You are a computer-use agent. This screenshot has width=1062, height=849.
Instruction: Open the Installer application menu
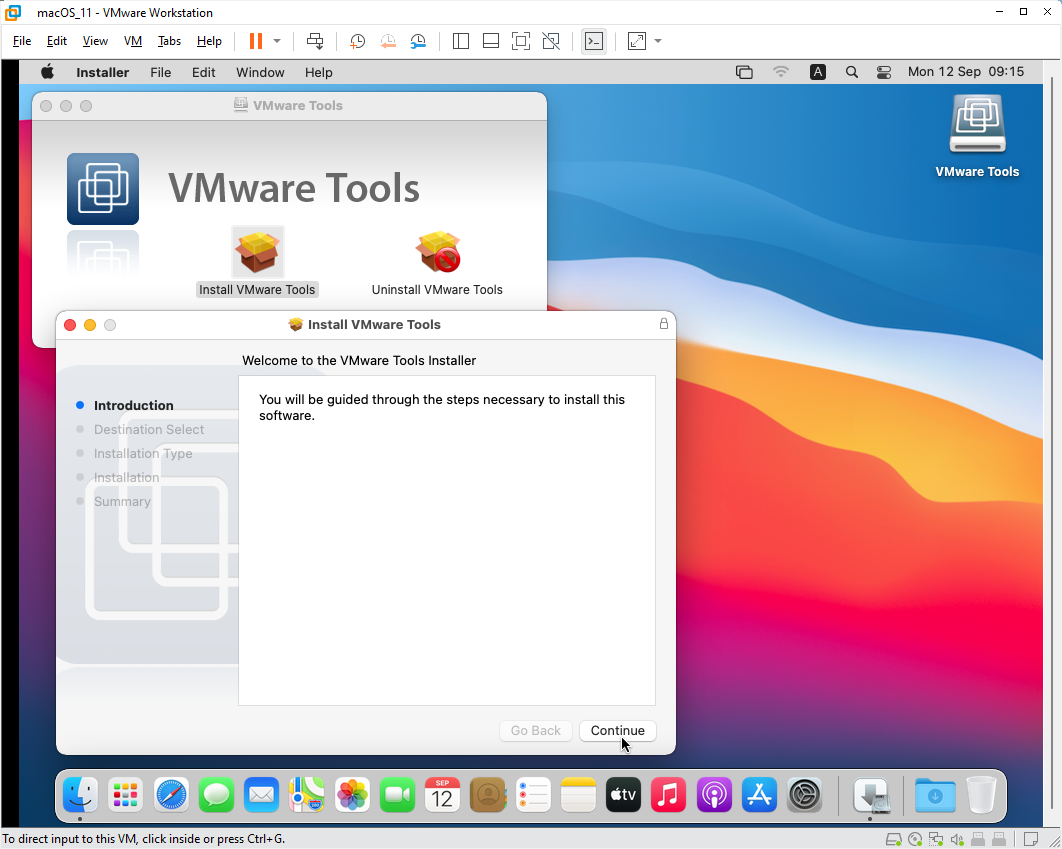coord(102,72)
